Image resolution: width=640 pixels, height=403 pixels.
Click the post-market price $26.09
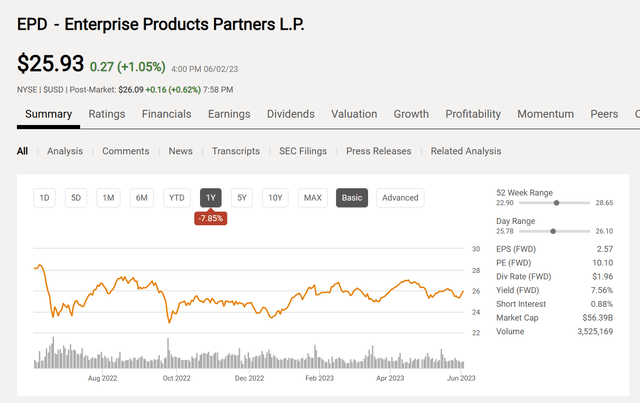tap(131, 90)
